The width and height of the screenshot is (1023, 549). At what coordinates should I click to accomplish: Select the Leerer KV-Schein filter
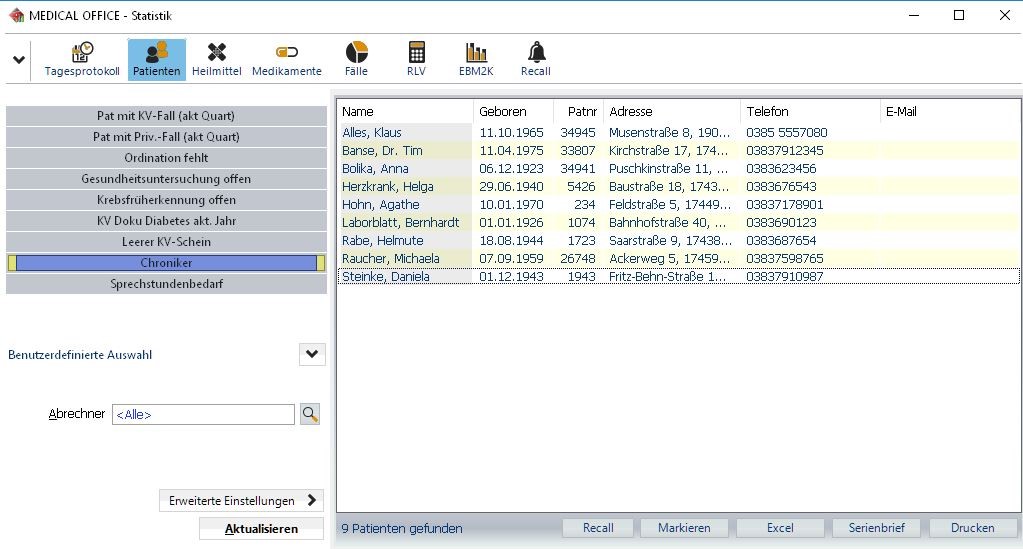click(x=166, y=242)
